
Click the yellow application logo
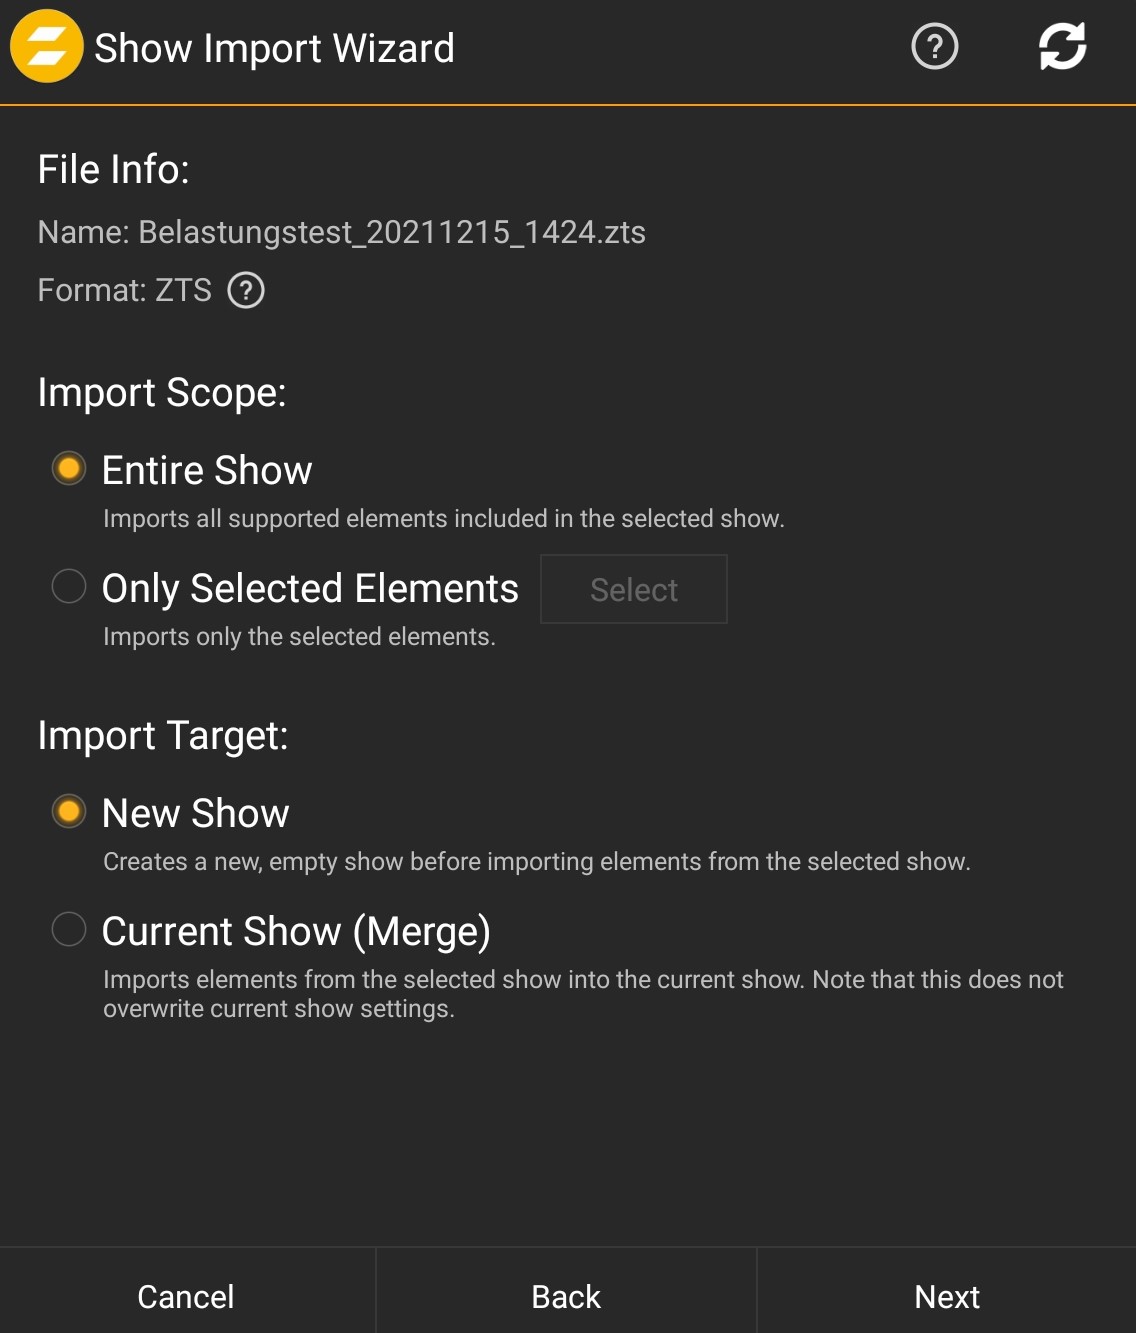tap(46, 46)
